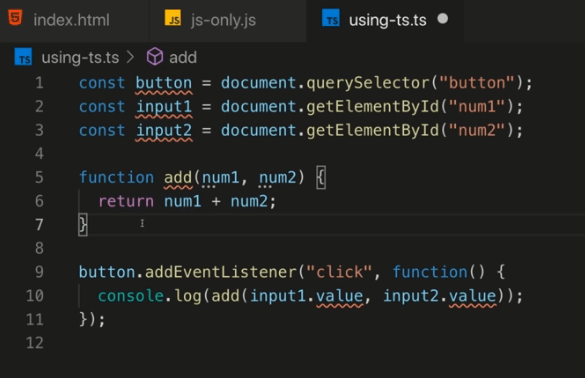Click the underlined button variable on line 1
The image size is (585, 378).
tap(164, 83)
